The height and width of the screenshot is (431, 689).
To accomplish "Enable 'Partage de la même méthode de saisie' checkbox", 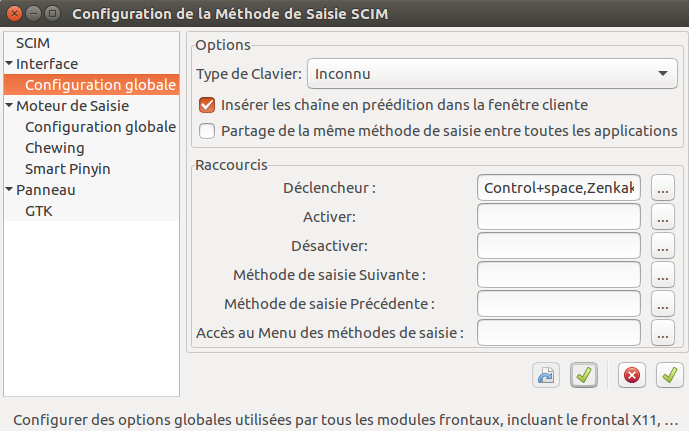I will (207, 131).
